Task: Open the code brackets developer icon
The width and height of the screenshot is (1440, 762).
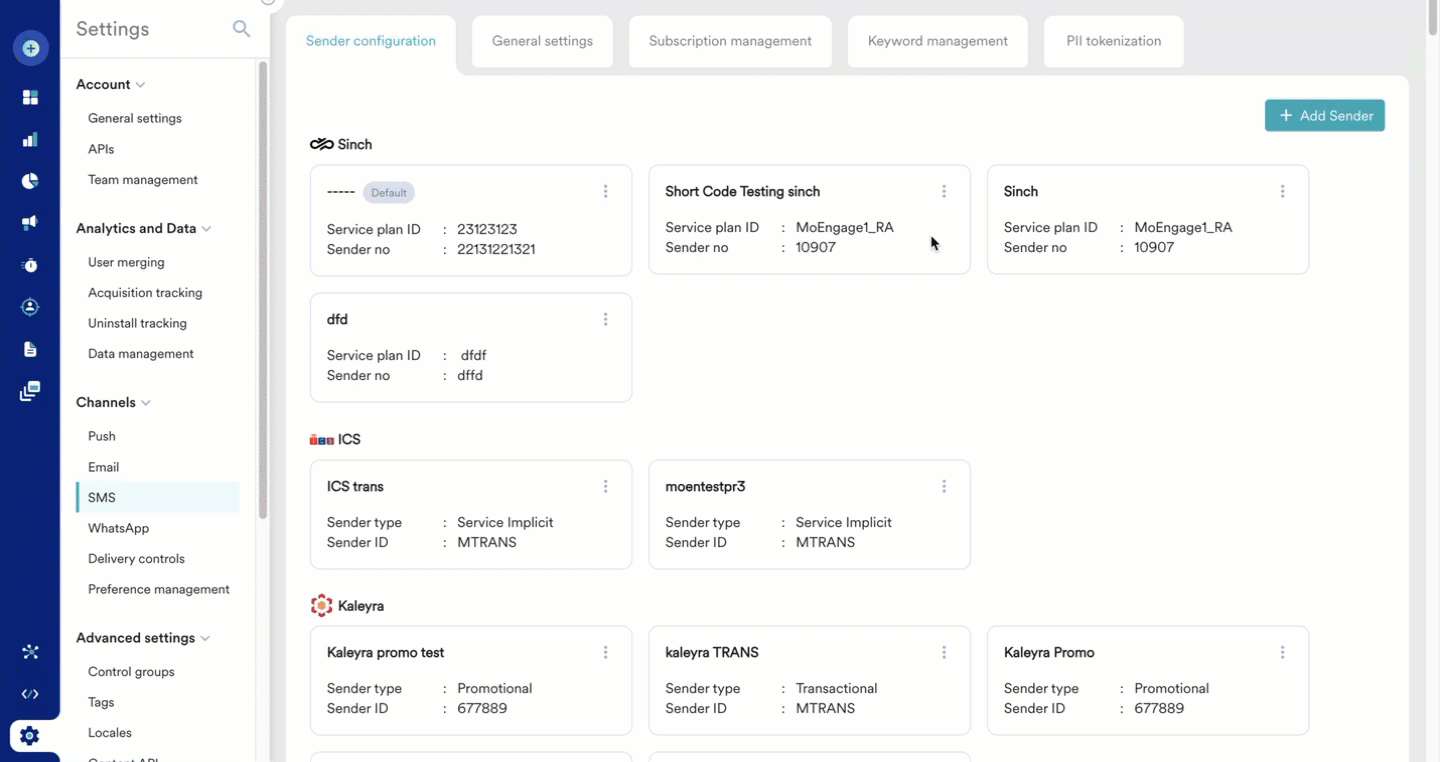Action: pyautogui.click(x=30, y=694)
